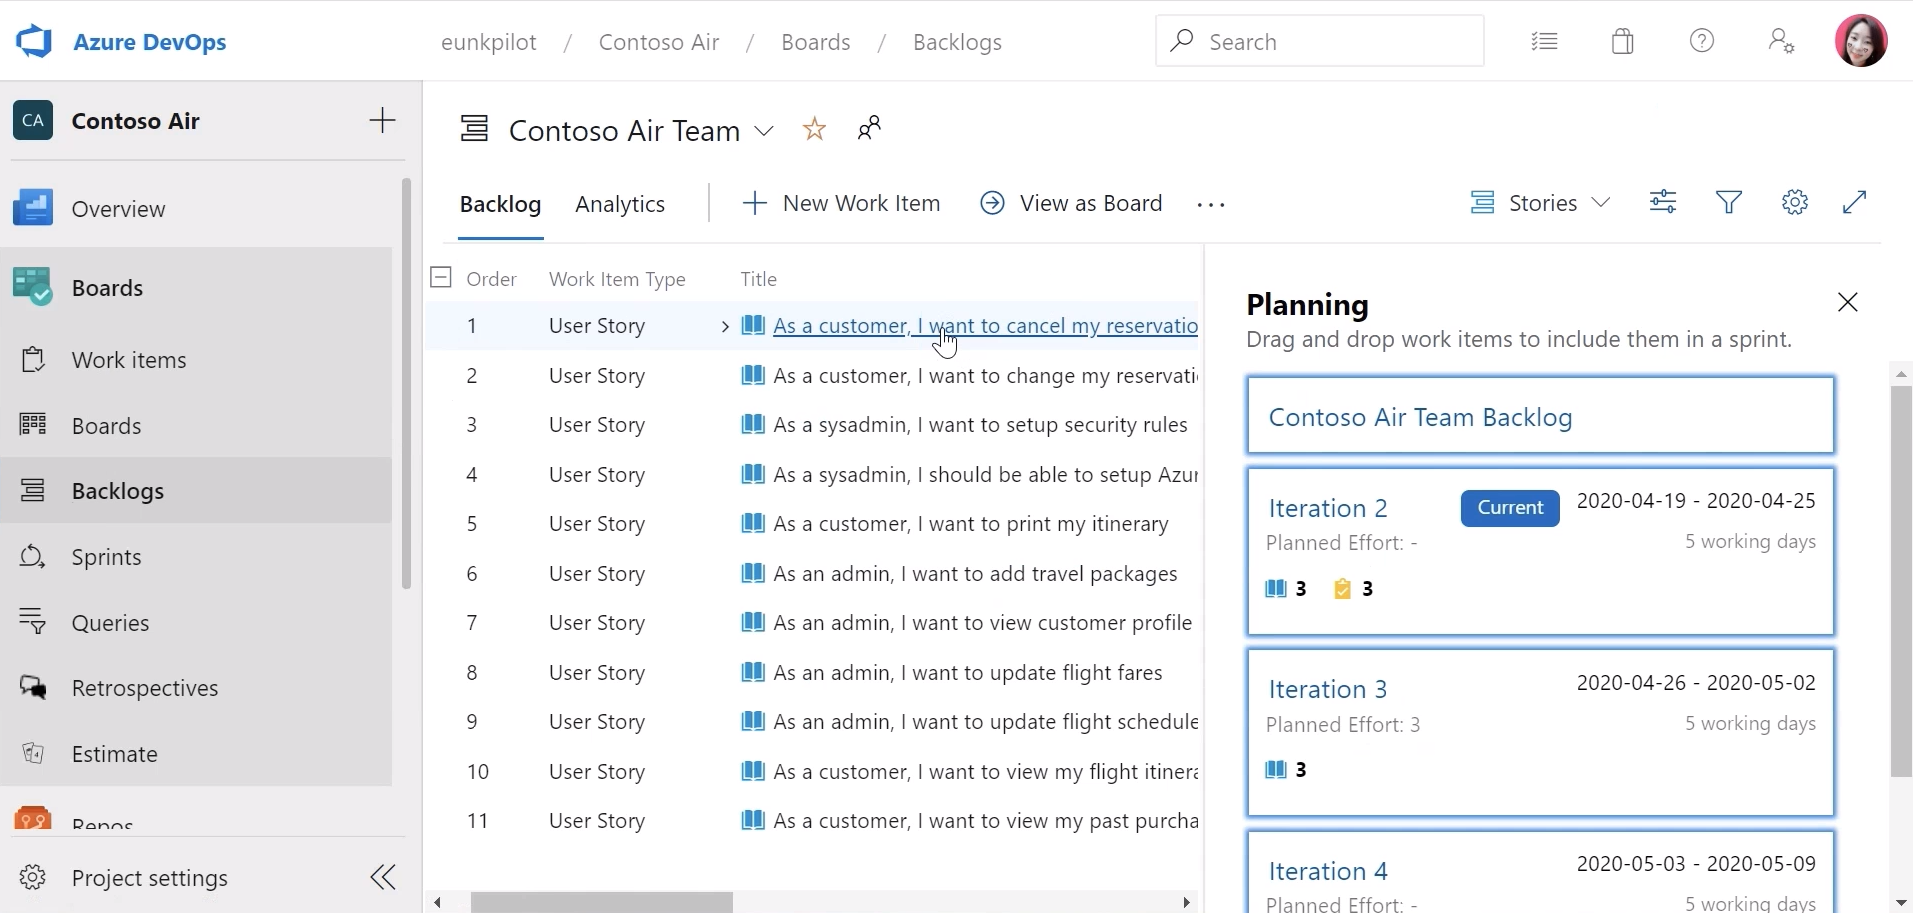1913x913 pixels.
Task: Open the backlog settings gear icon
Action: pos(1795,203)
